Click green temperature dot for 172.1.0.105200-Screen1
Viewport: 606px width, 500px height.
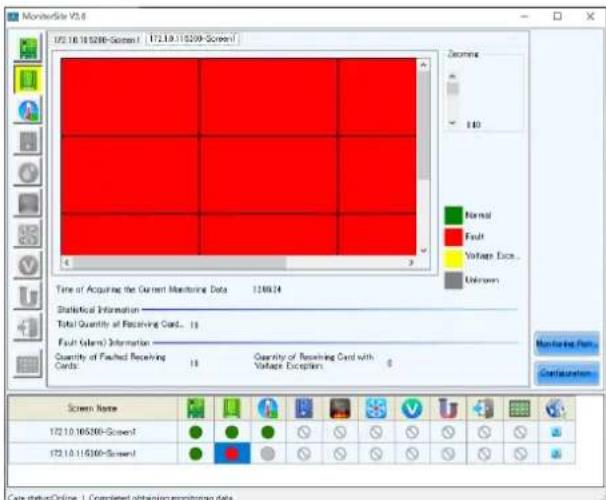268,432
